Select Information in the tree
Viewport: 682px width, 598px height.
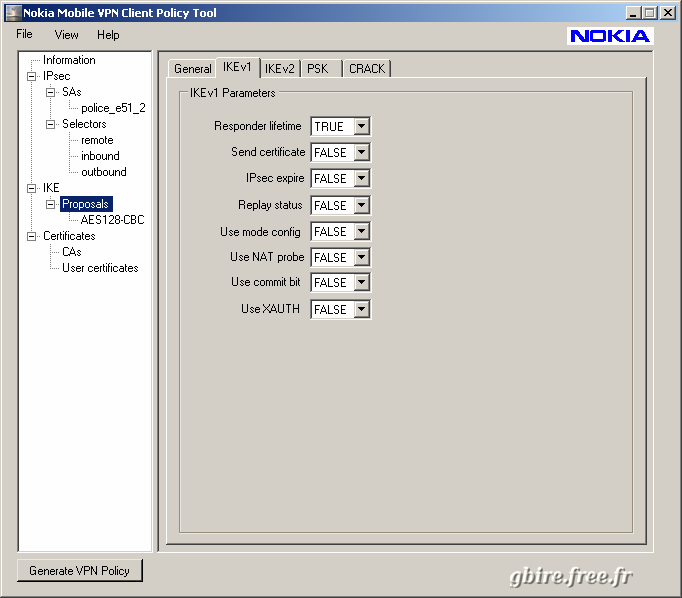pos(69,60)
